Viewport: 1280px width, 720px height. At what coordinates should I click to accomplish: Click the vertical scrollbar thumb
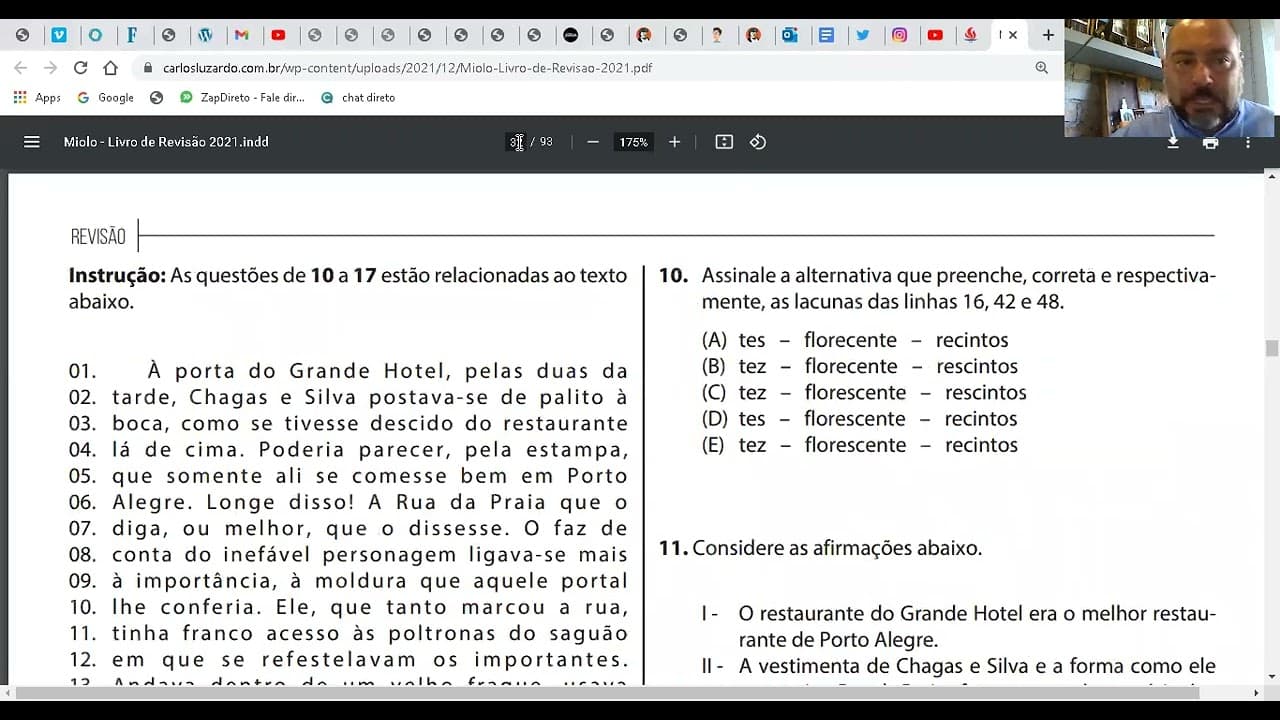click(1272, 348)
